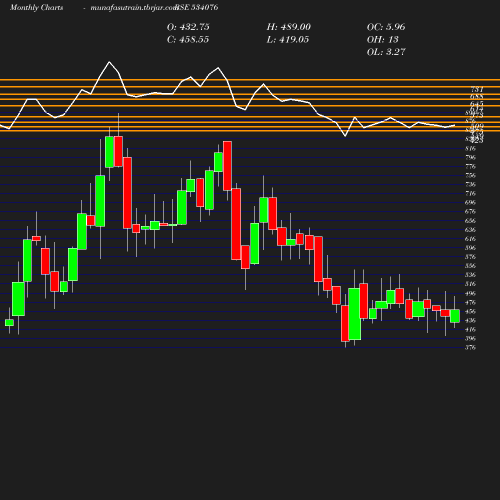Select the high value 'H: 489.00'

289,27
